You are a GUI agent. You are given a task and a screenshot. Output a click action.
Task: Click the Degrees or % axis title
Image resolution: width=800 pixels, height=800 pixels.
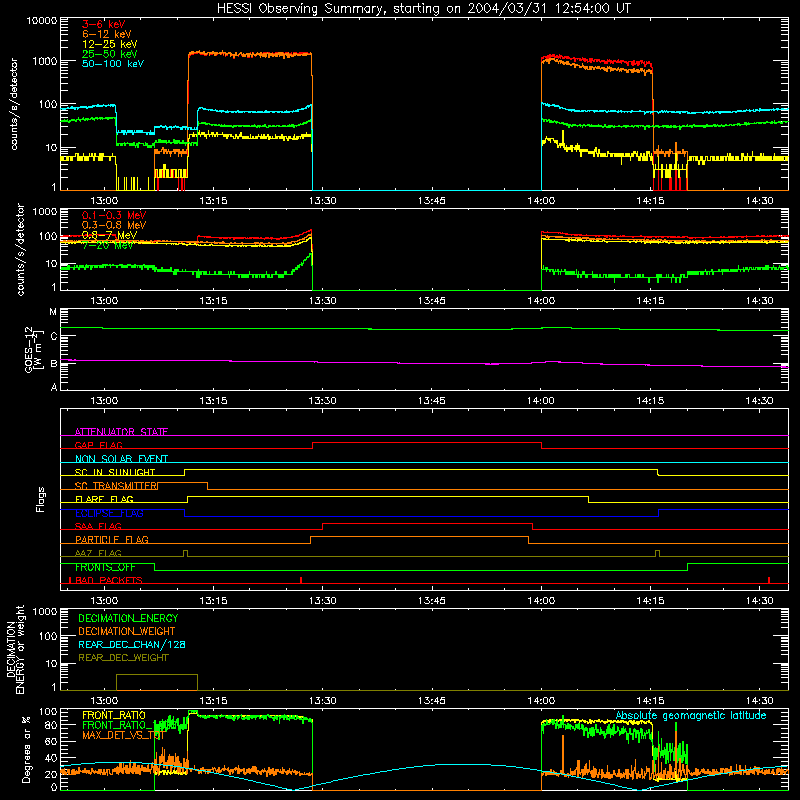click(x=26, y=749)
